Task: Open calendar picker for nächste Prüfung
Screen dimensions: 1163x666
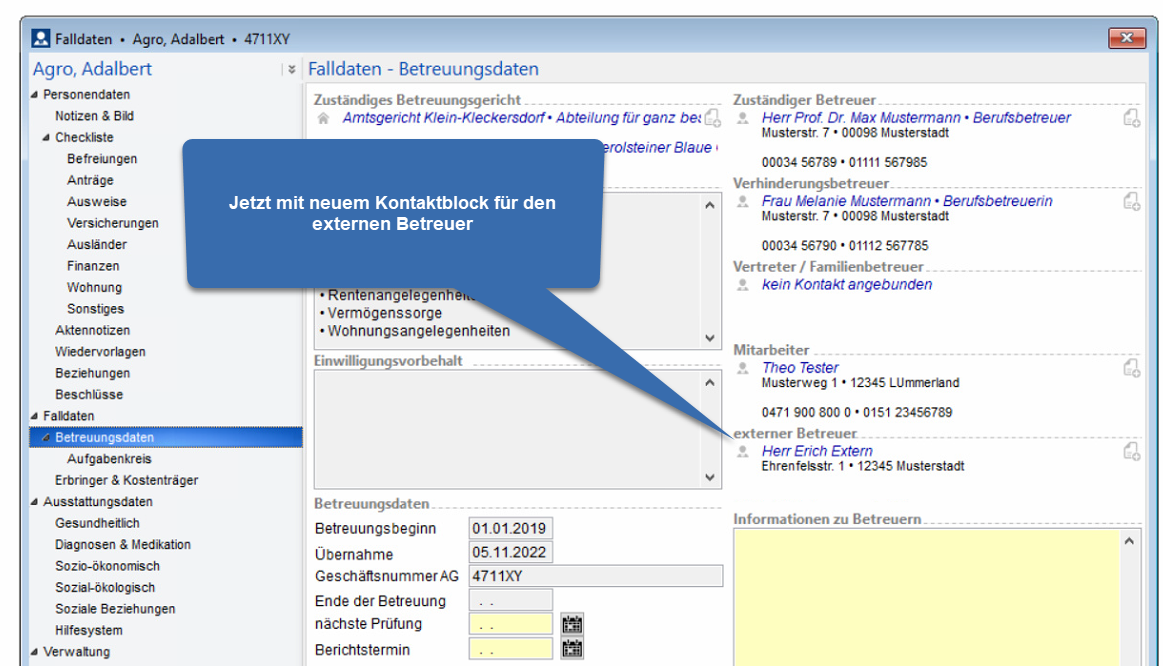Action: point(572,624)
